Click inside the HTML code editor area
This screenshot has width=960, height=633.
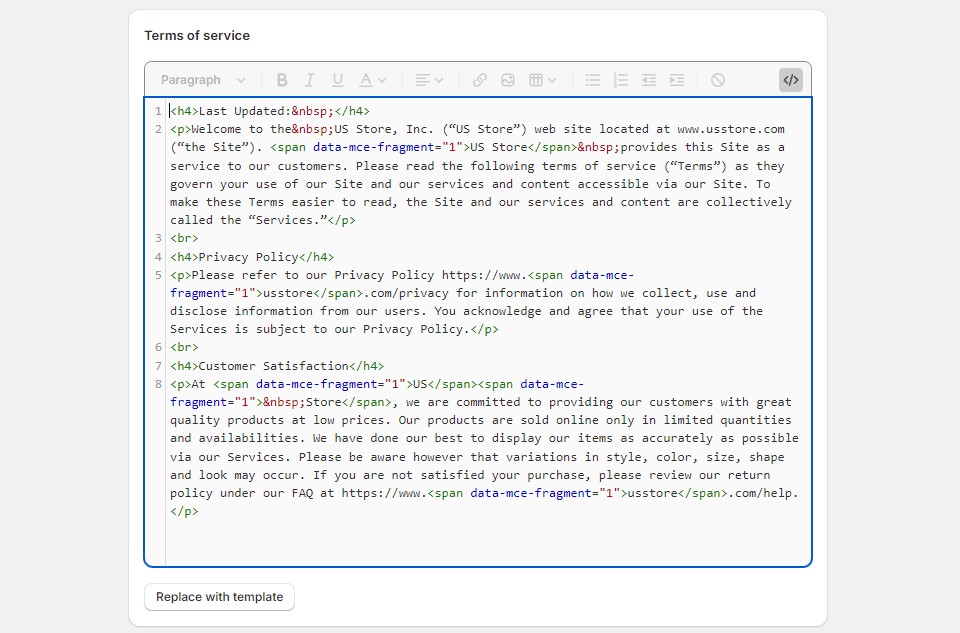click(x=478, y=332)
